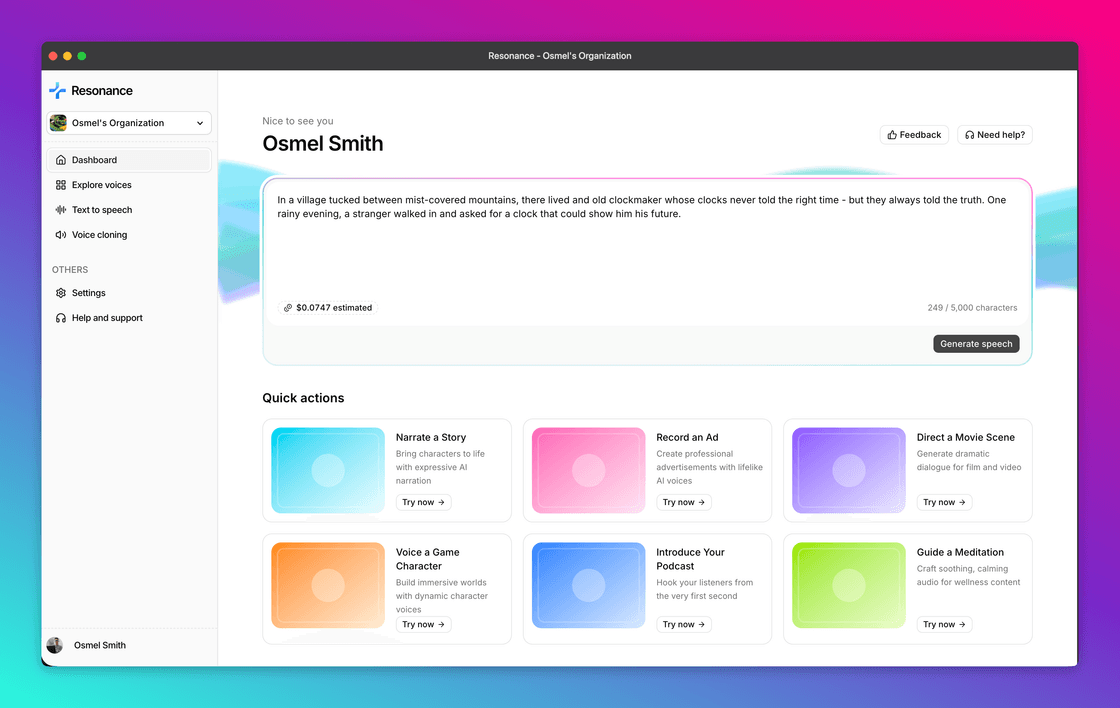Click Try now under Record an Ad

pos(684,502)
